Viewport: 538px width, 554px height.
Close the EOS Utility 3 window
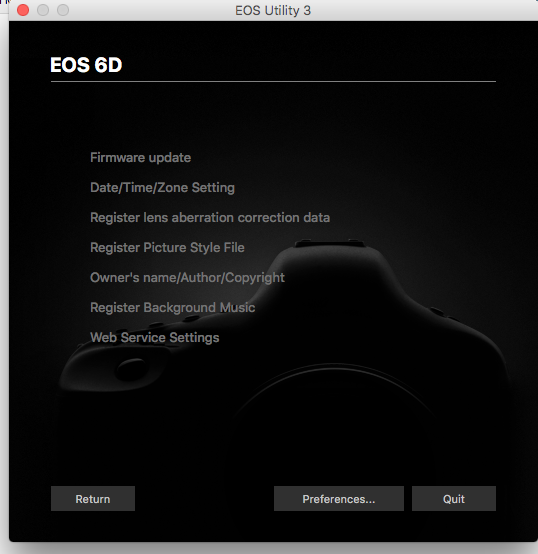(x=23, y=10)
